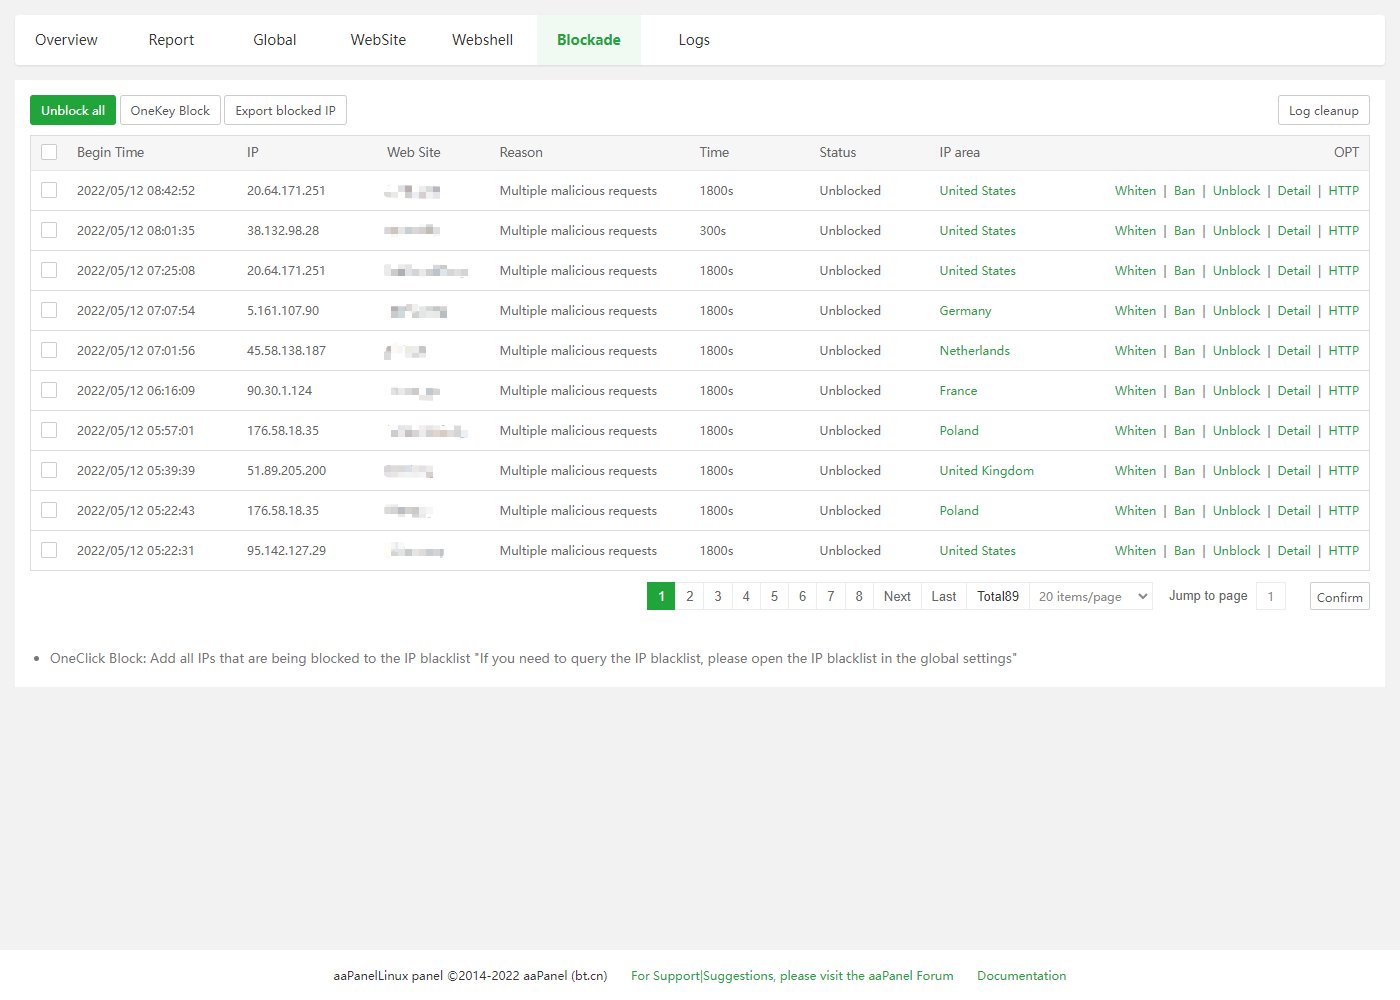1400x1000 pixels.
Task: Select the checkbox for IP 5.161.107.90
Action: [x=49, y=311]
